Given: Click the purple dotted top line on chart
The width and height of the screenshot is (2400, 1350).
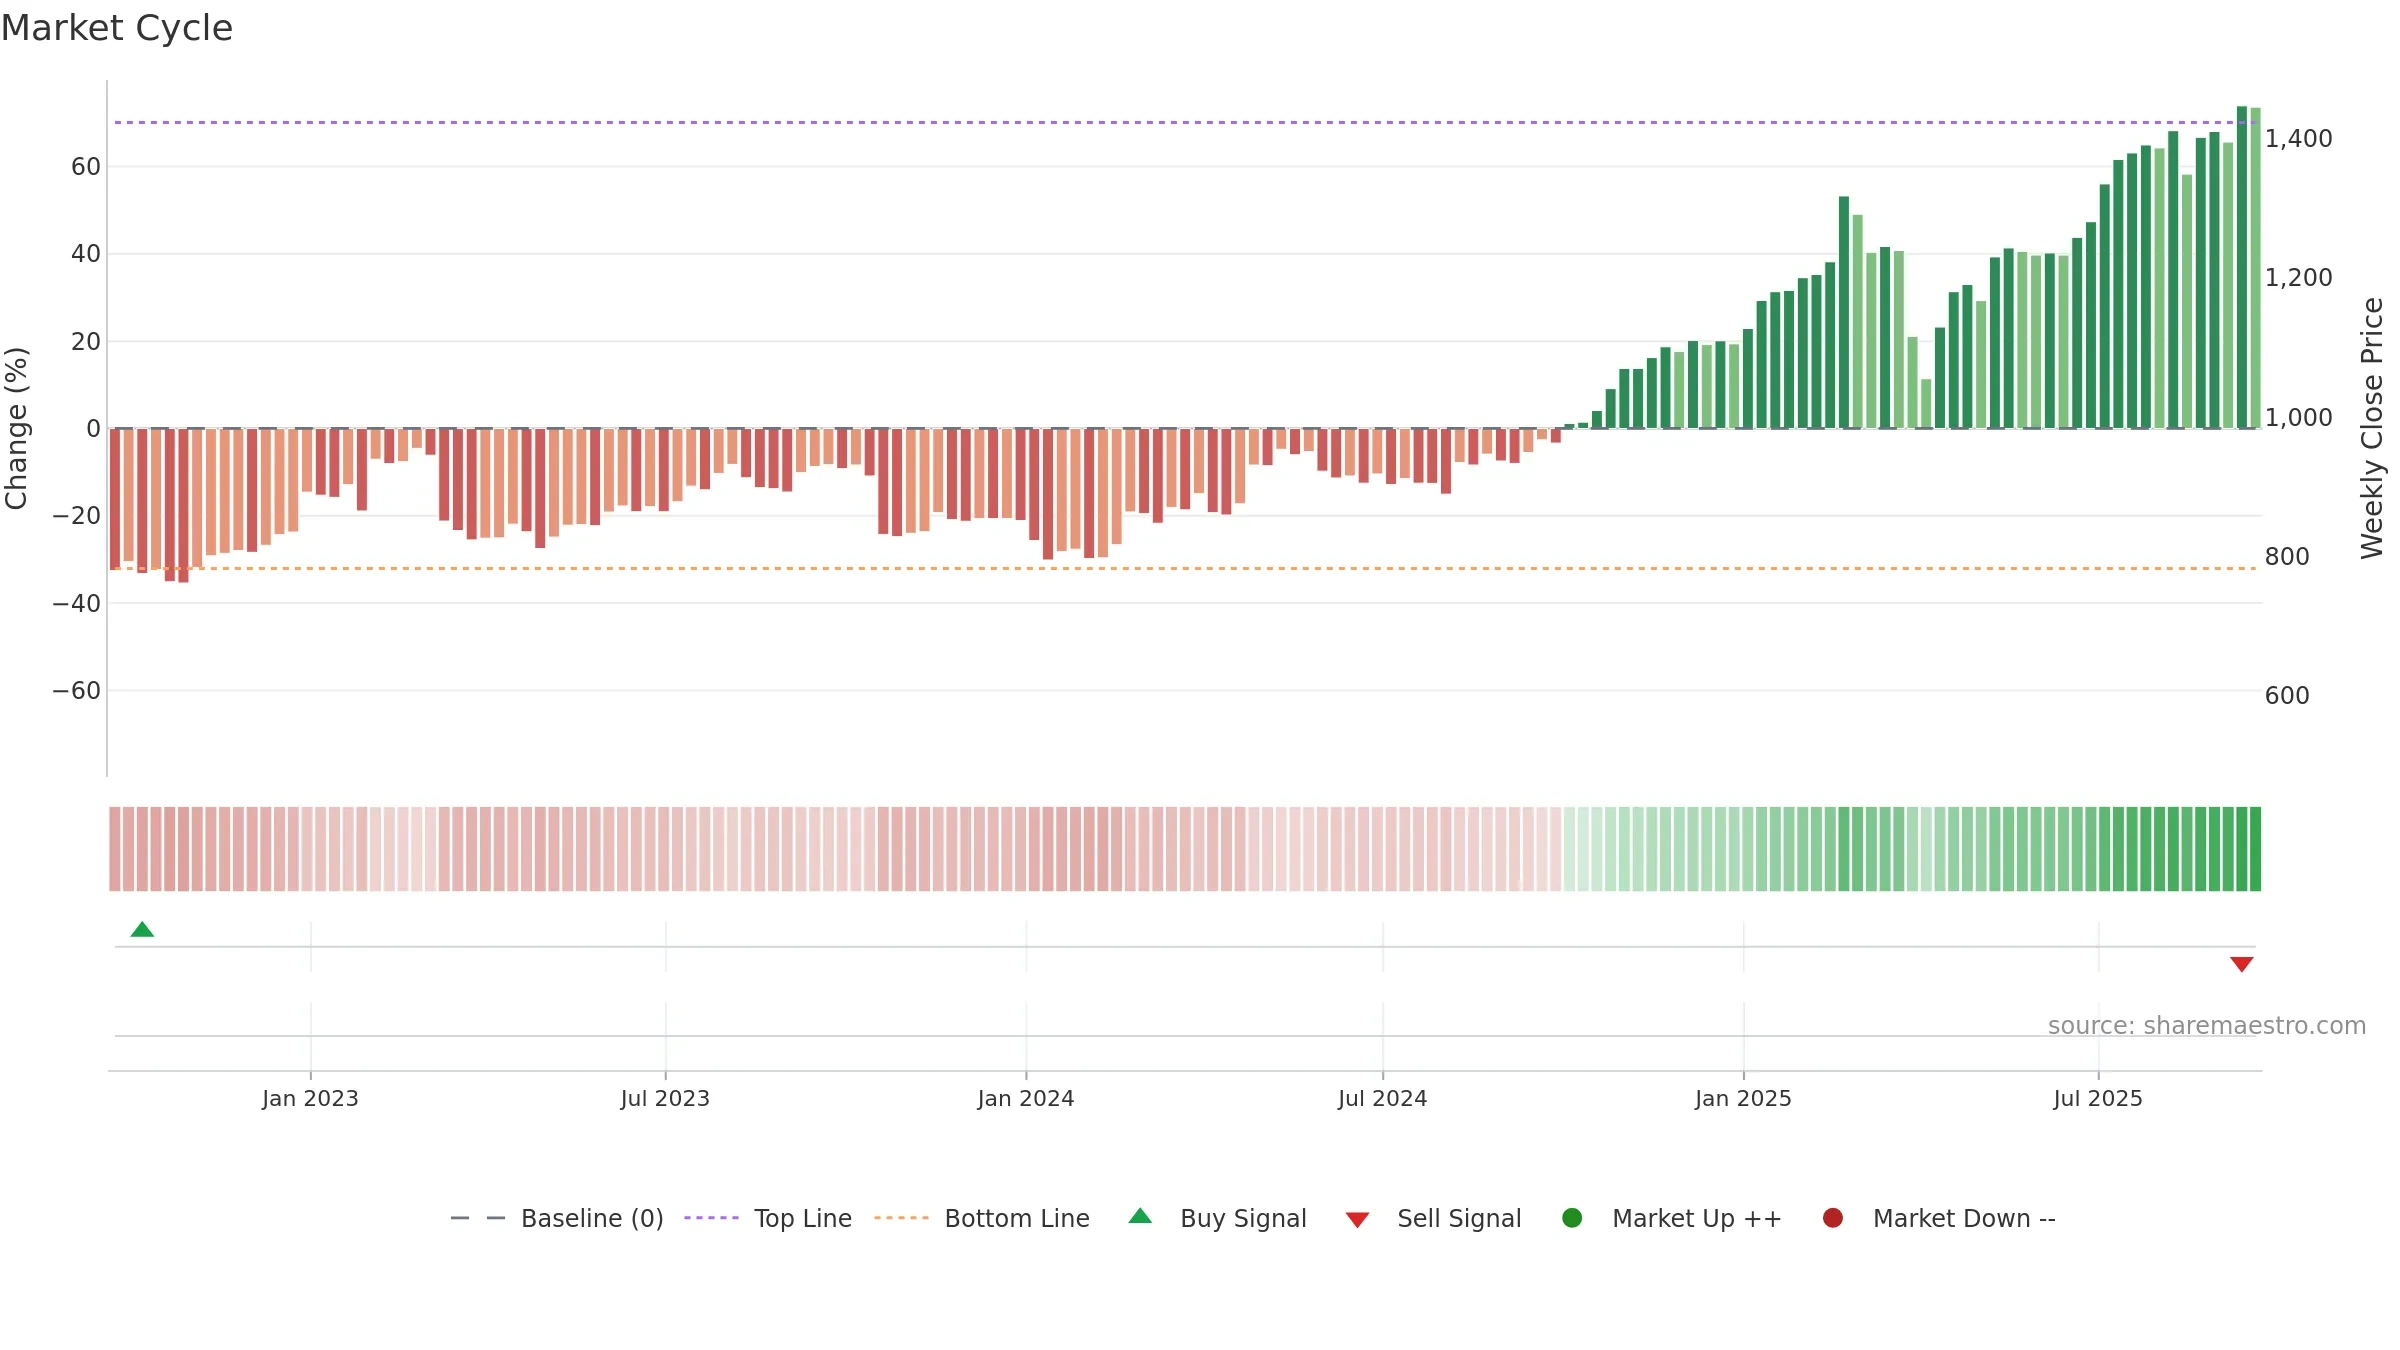Looking at the screenshot, I should [1185, 122].
